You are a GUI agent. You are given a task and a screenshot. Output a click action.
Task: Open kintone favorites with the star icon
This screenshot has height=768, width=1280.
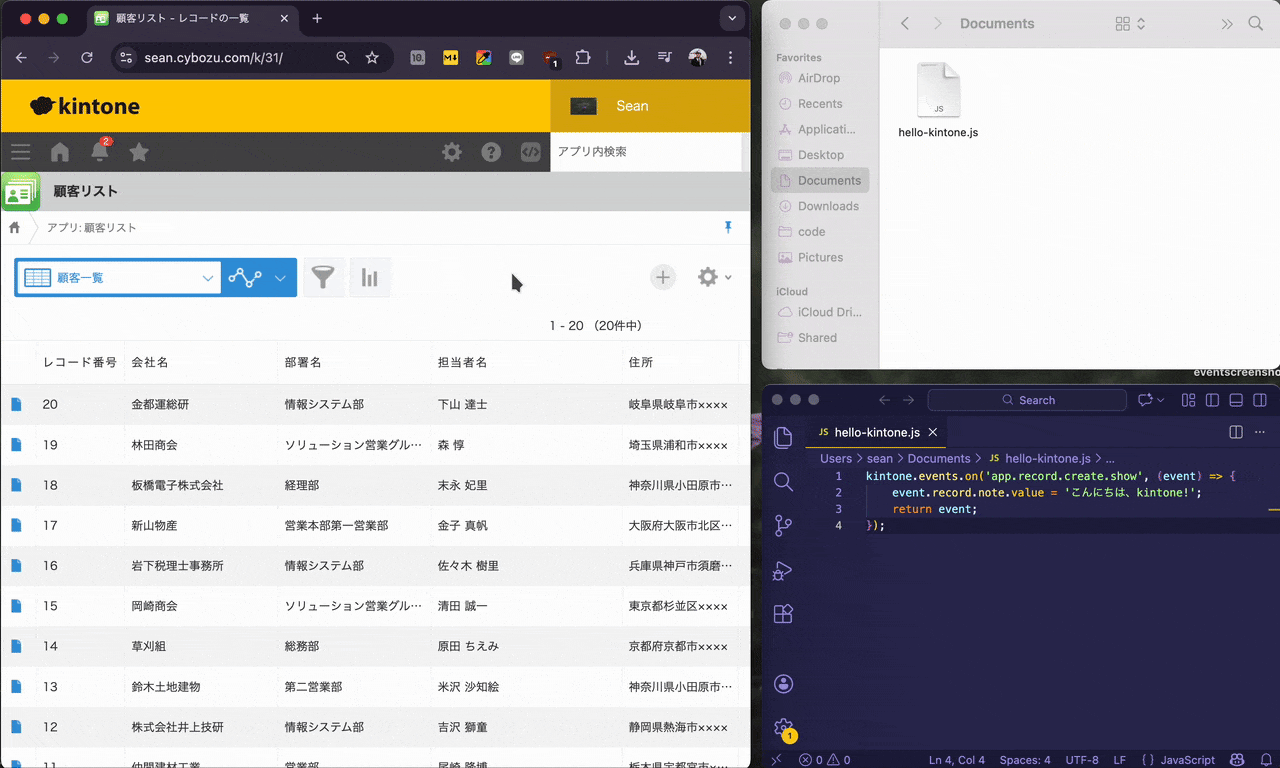(x=138, y=151)
